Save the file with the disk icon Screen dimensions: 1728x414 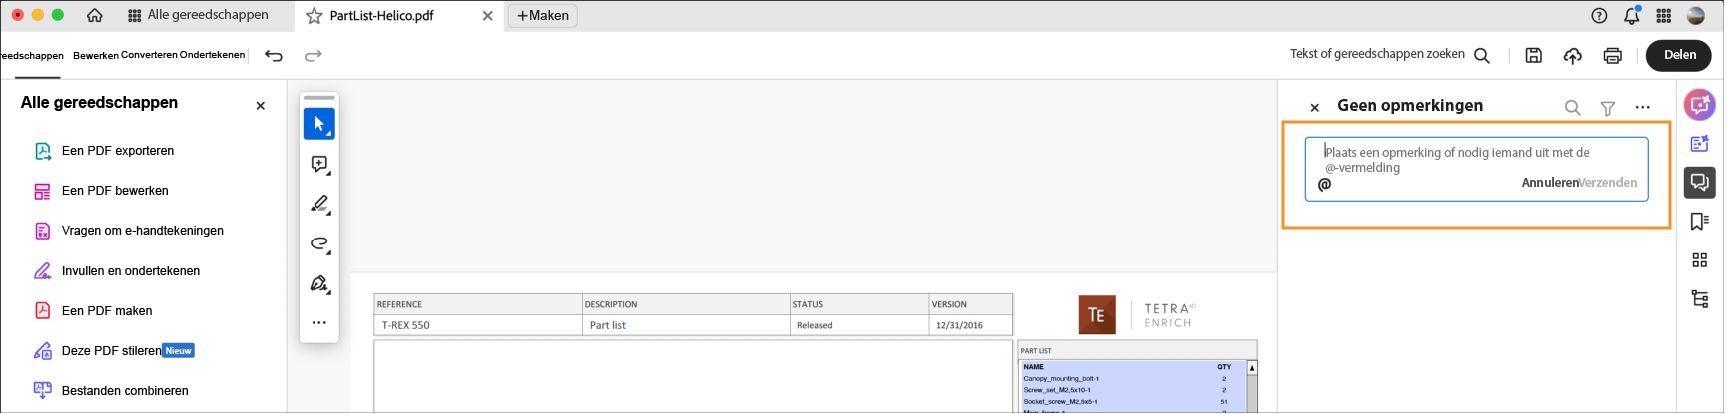(x=1533, y=56)
